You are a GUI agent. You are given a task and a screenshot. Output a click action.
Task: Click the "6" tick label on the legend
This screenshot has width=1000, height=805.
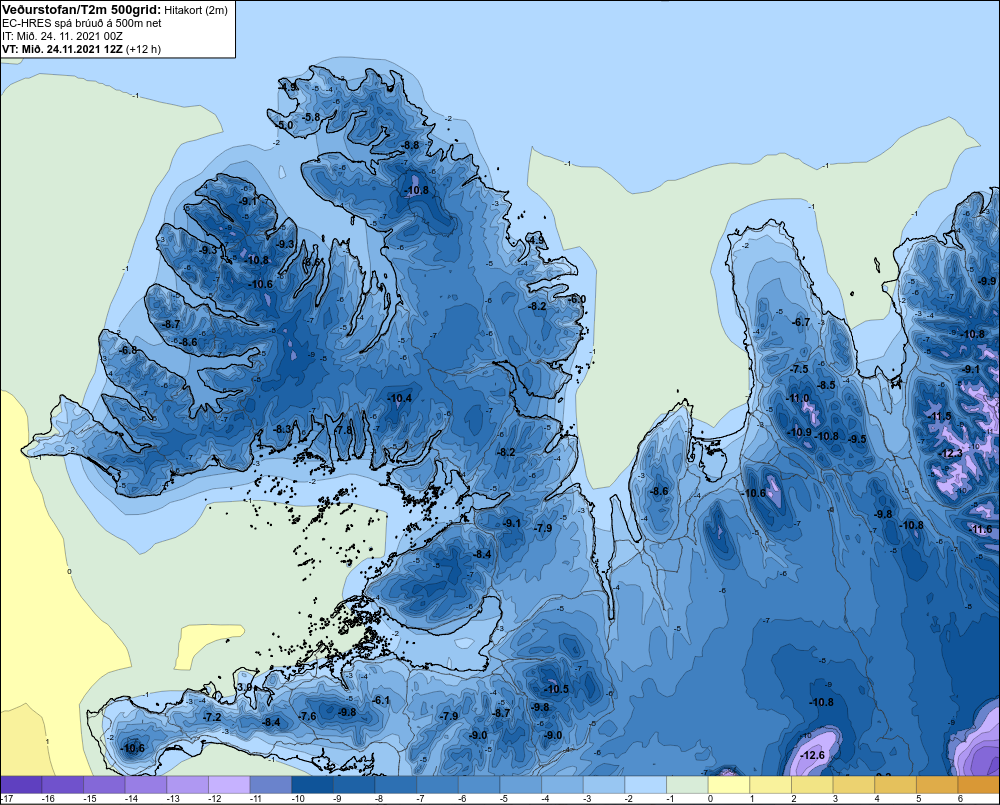click(960, 799)
